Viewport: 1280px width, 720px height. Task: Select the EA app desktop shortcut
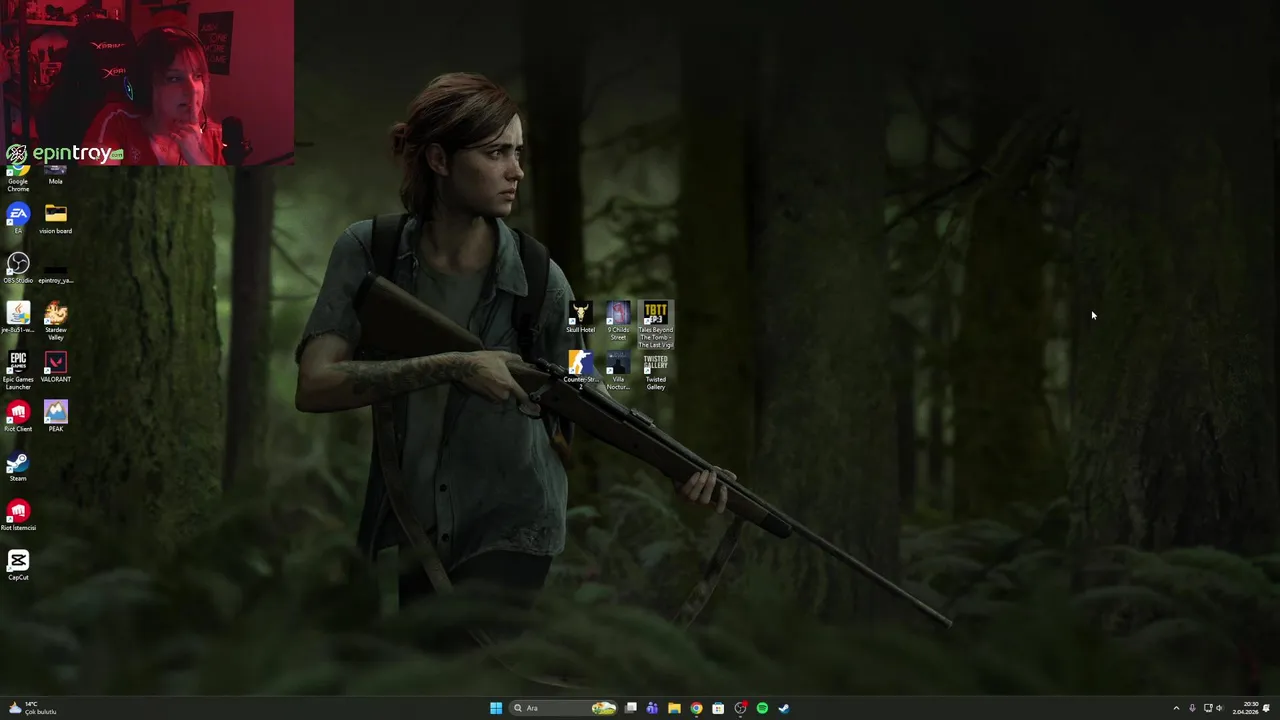(18, 219)
